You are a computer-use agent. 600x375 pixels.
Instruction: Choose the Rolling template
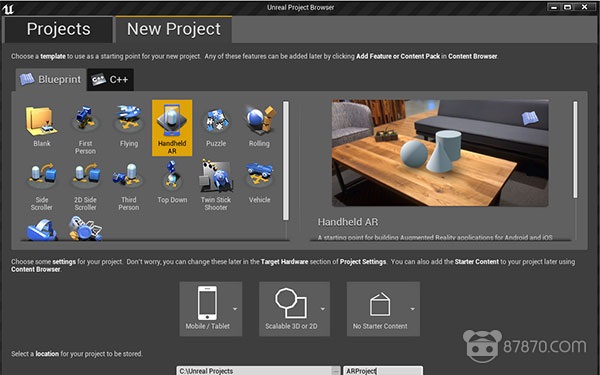(259, 127)
